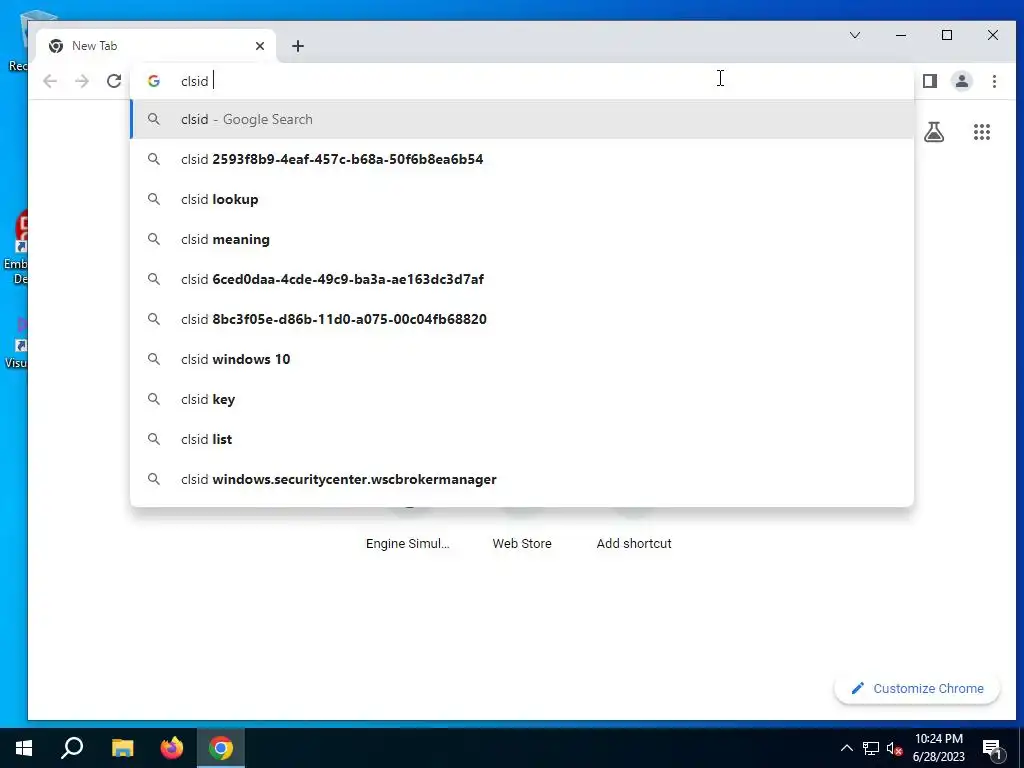Click the muted volume tray icon
This screenshot has height=768, width=1024.
895,748
